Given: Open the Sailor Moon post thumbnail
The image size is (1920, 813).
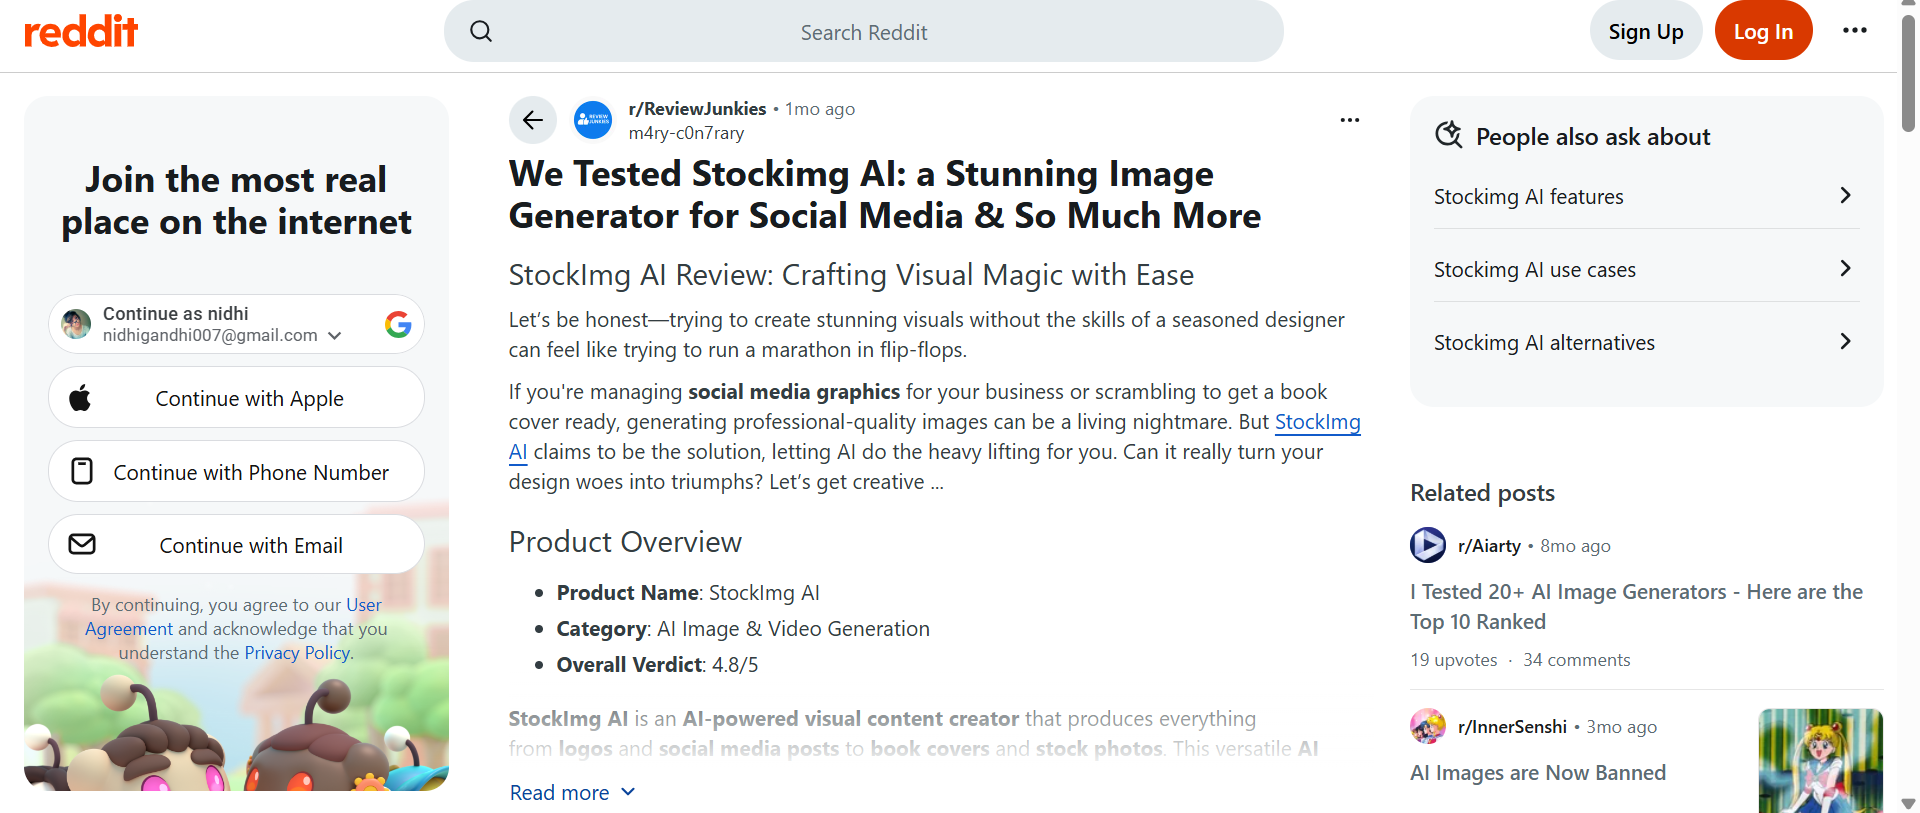Looking at the screenshot, I should 1820,760.
